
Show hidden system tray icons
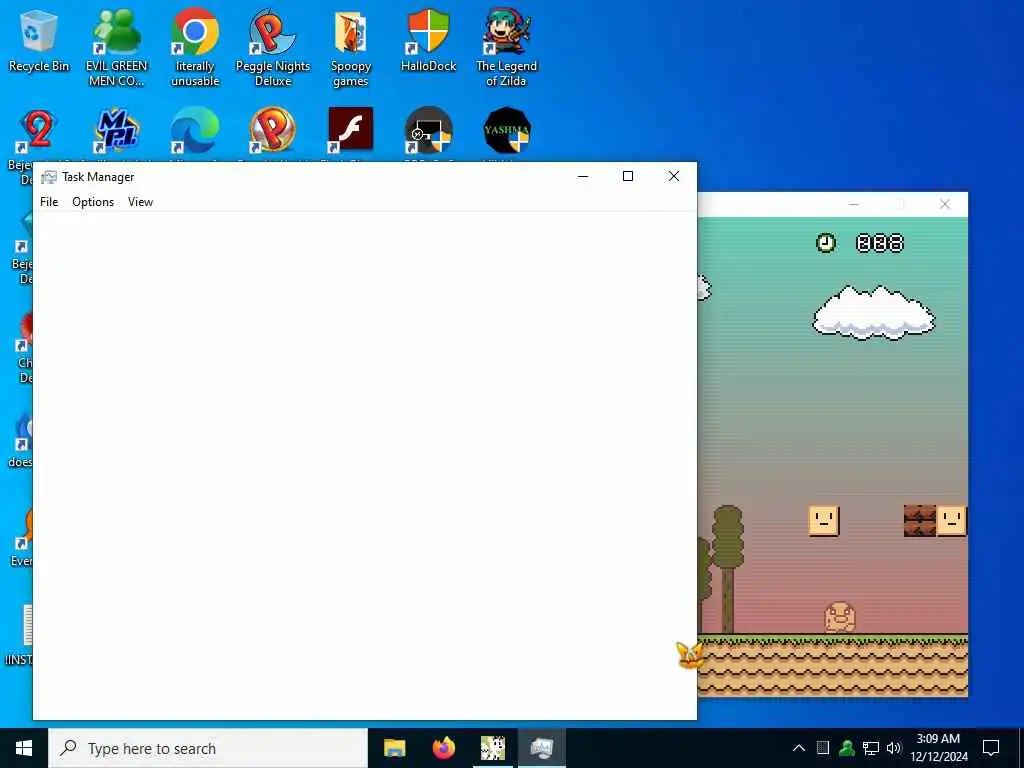click(799, 748)
